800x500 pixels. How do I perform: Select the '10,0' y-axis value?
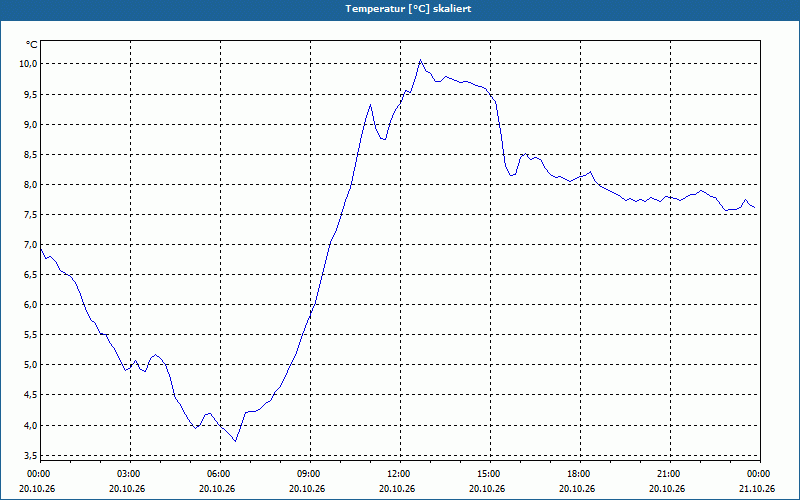tap(29, 64)
